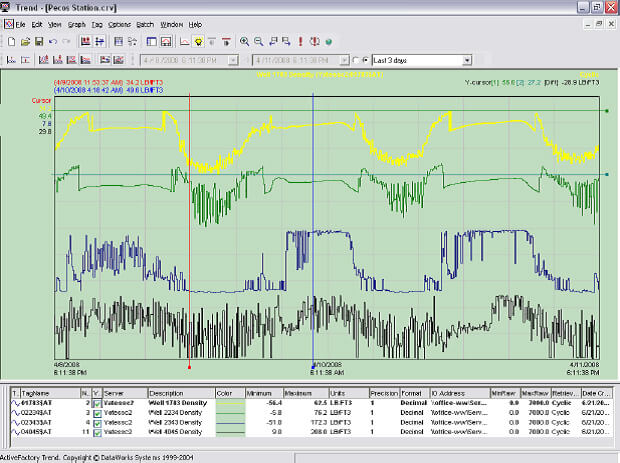Click the red-lined axis icon on second toolbar
Image resolution: width=620 pixels, height=463 pixels.
25,60
